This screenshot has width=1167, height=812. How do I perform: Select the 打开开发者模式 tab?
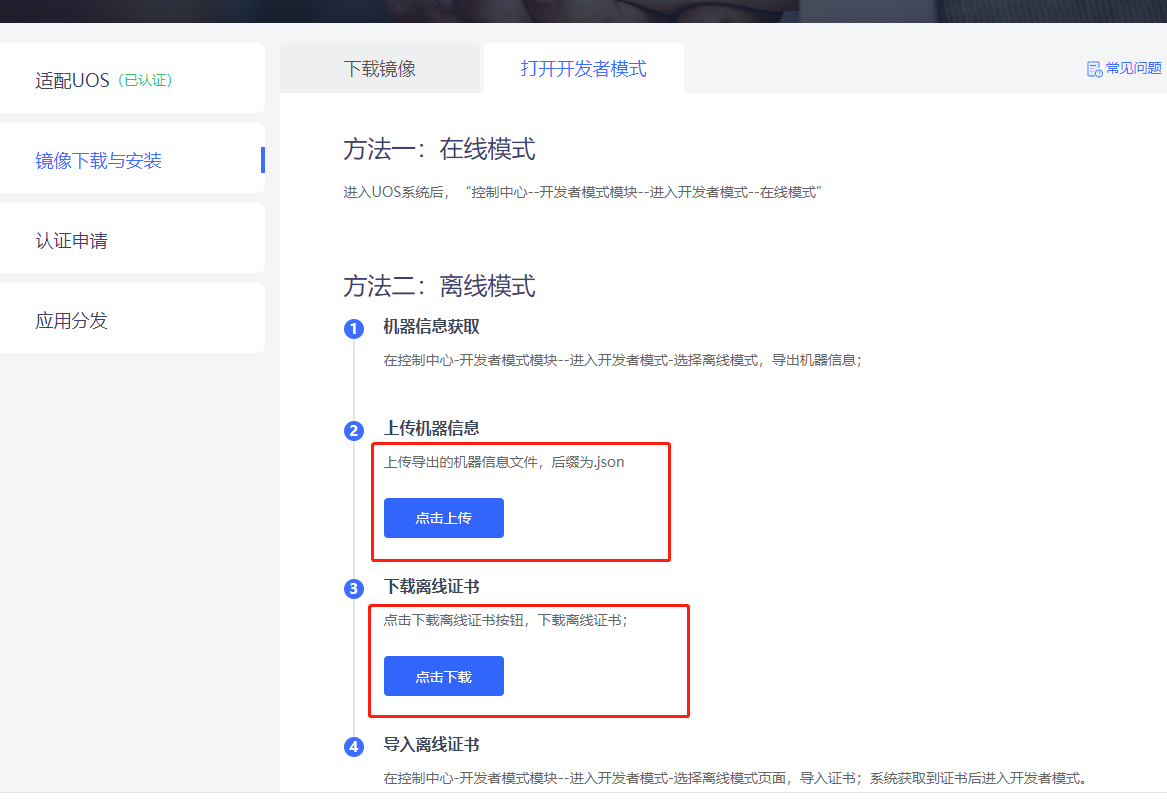[x=584, y=67]
